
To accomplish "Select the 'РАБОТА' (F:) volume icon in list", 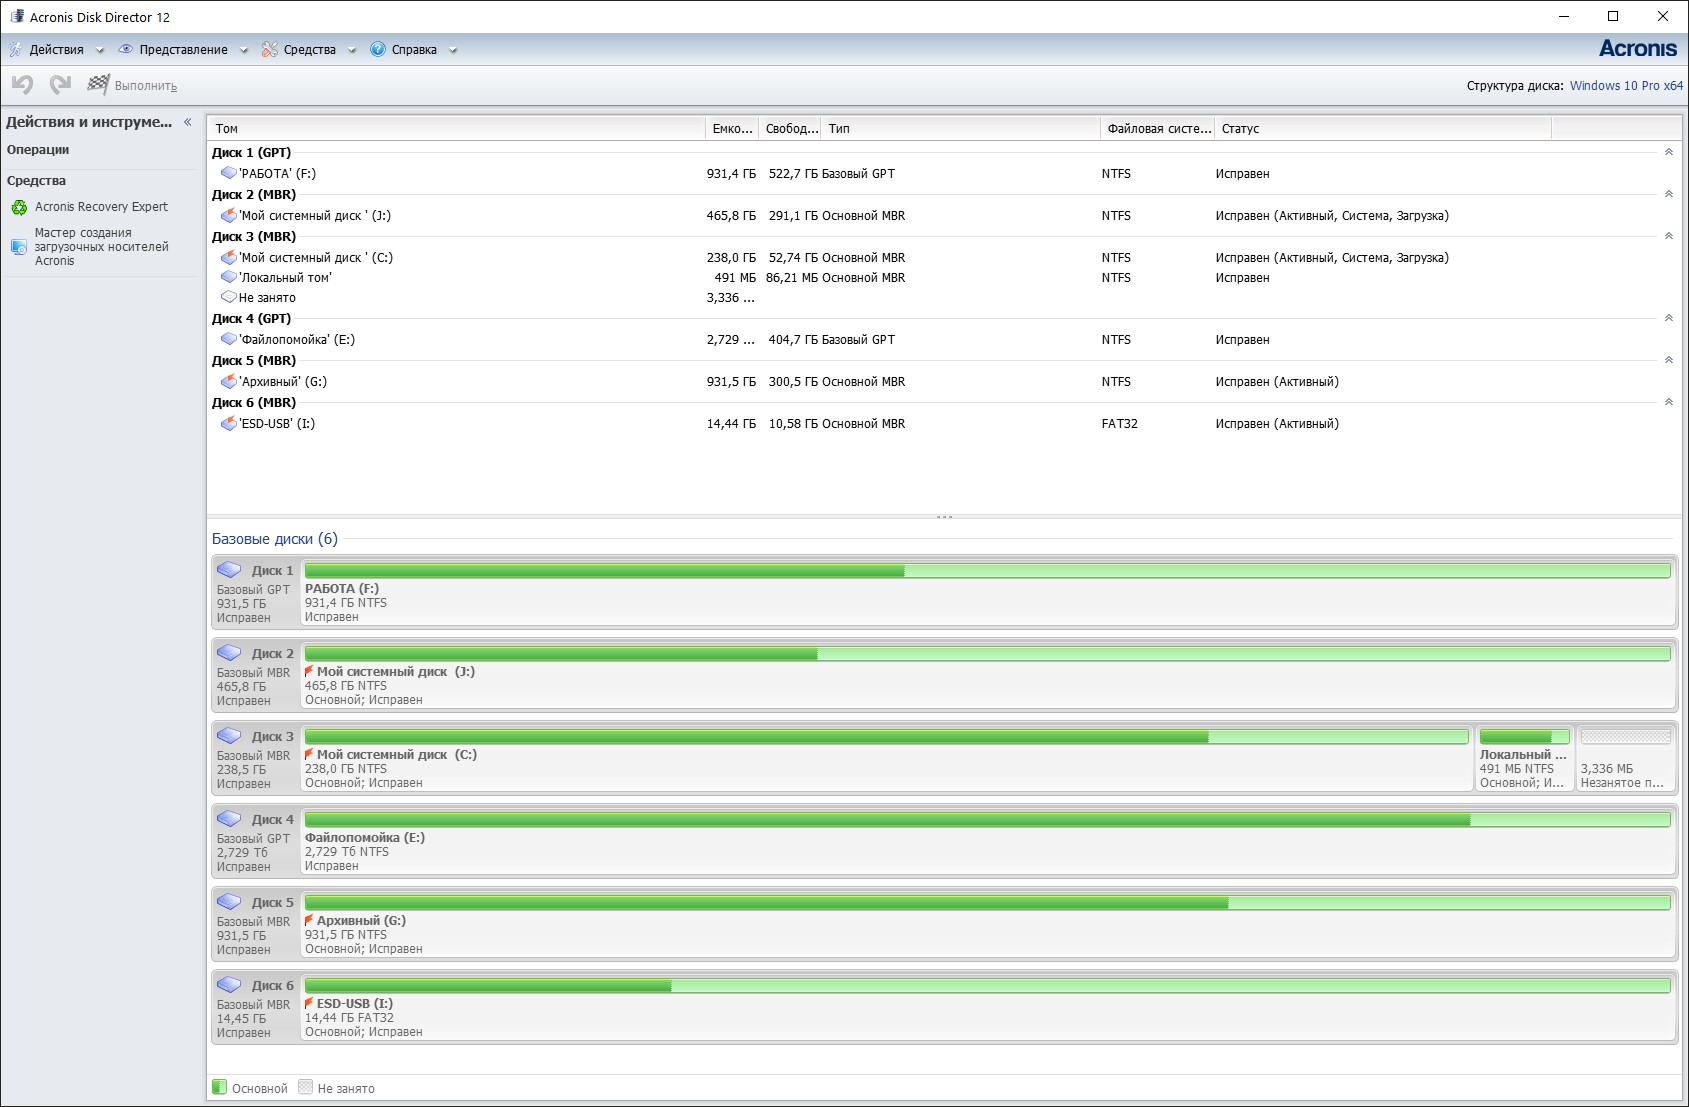I will coord(229,173).
